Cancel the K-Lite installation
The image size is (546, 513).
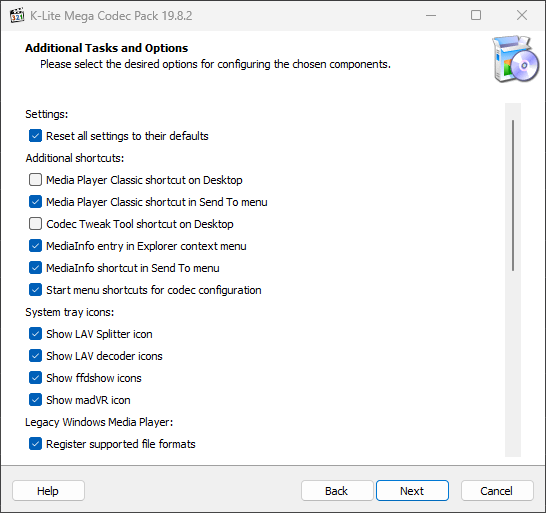[x=497, y=491]
